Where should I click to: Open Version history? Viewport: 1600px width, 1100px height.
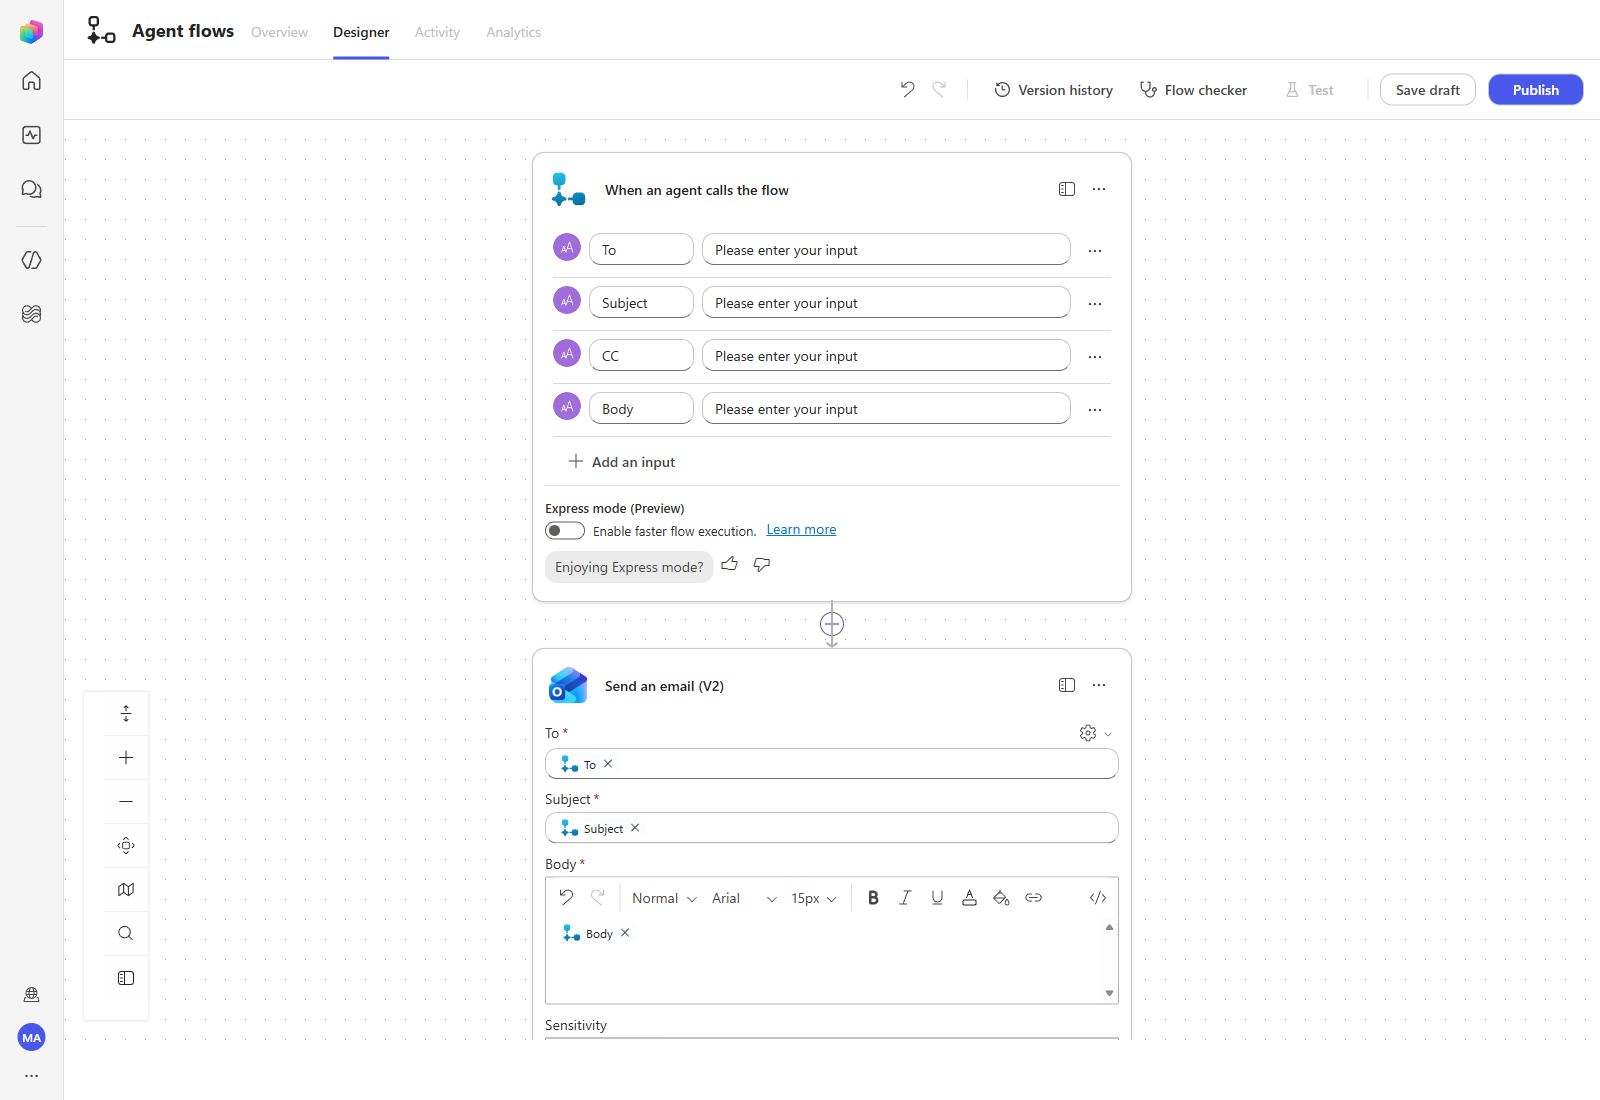tap(1053, 90)
